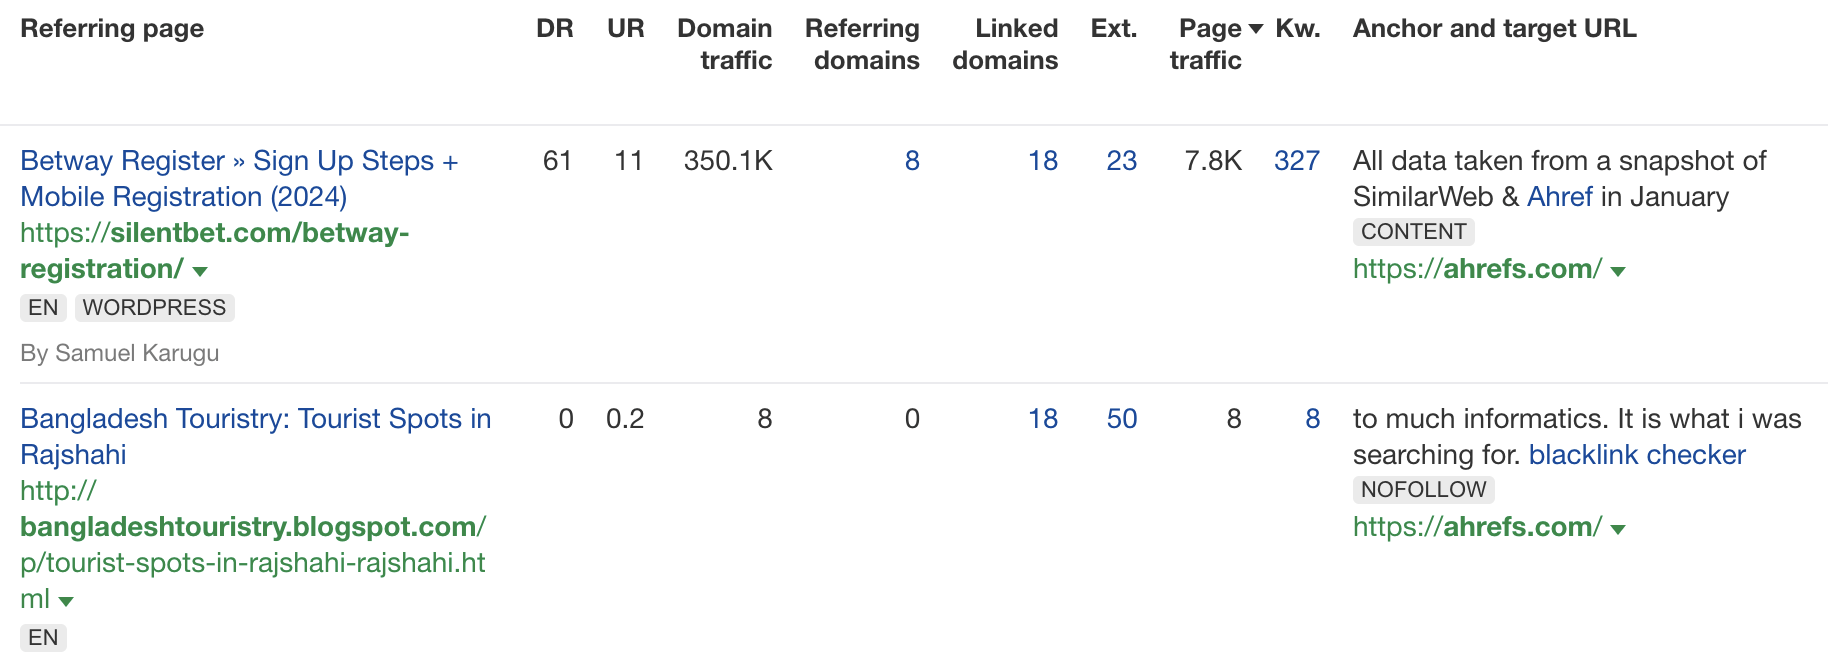This screenshot has width=1828, height=664.
Task: Expand the blogspot.com URL disclosure caret
Action: pyautogui.click(x=66, y=601)
